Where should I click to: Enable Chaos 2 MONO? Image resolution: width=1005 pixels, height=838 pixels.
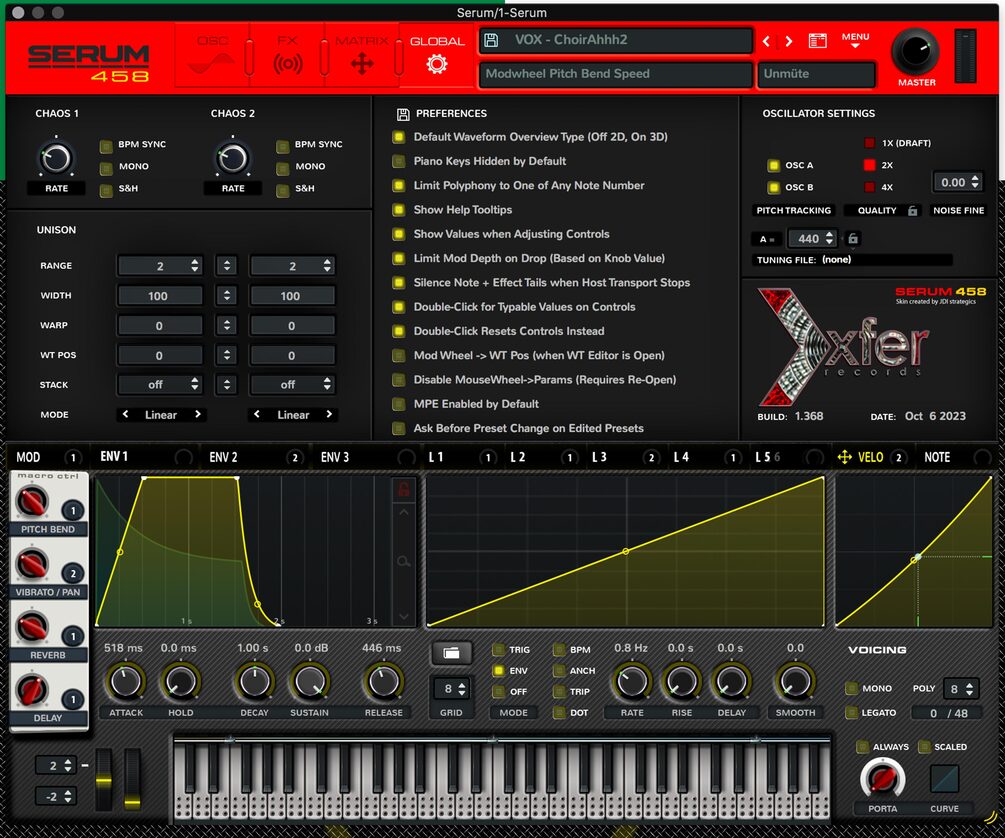coord(283,167)
